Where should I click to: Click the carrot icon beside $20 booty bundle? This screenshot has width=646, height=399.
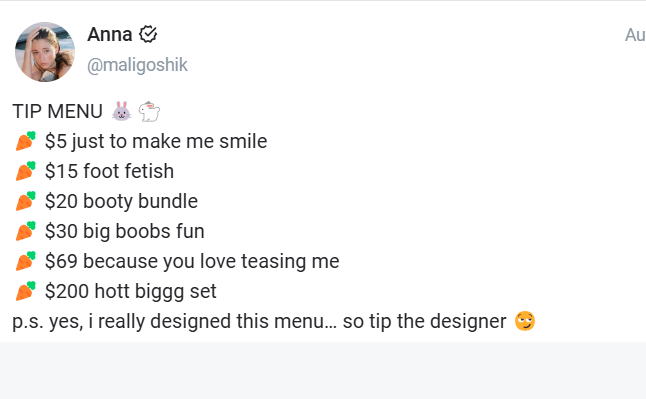[x=26, y=201]
